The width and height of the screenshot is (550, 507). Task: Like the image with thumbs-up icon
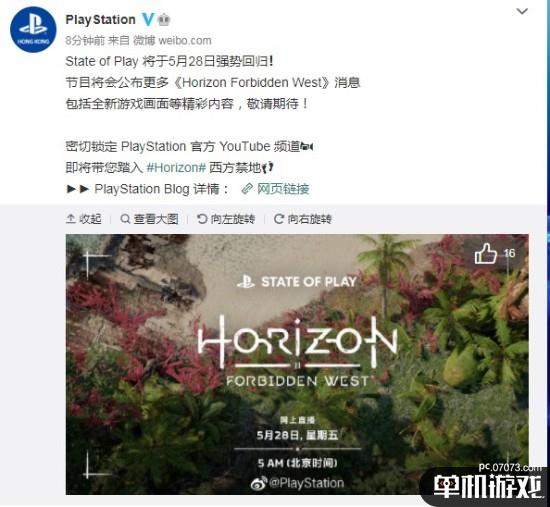(486, 253)
